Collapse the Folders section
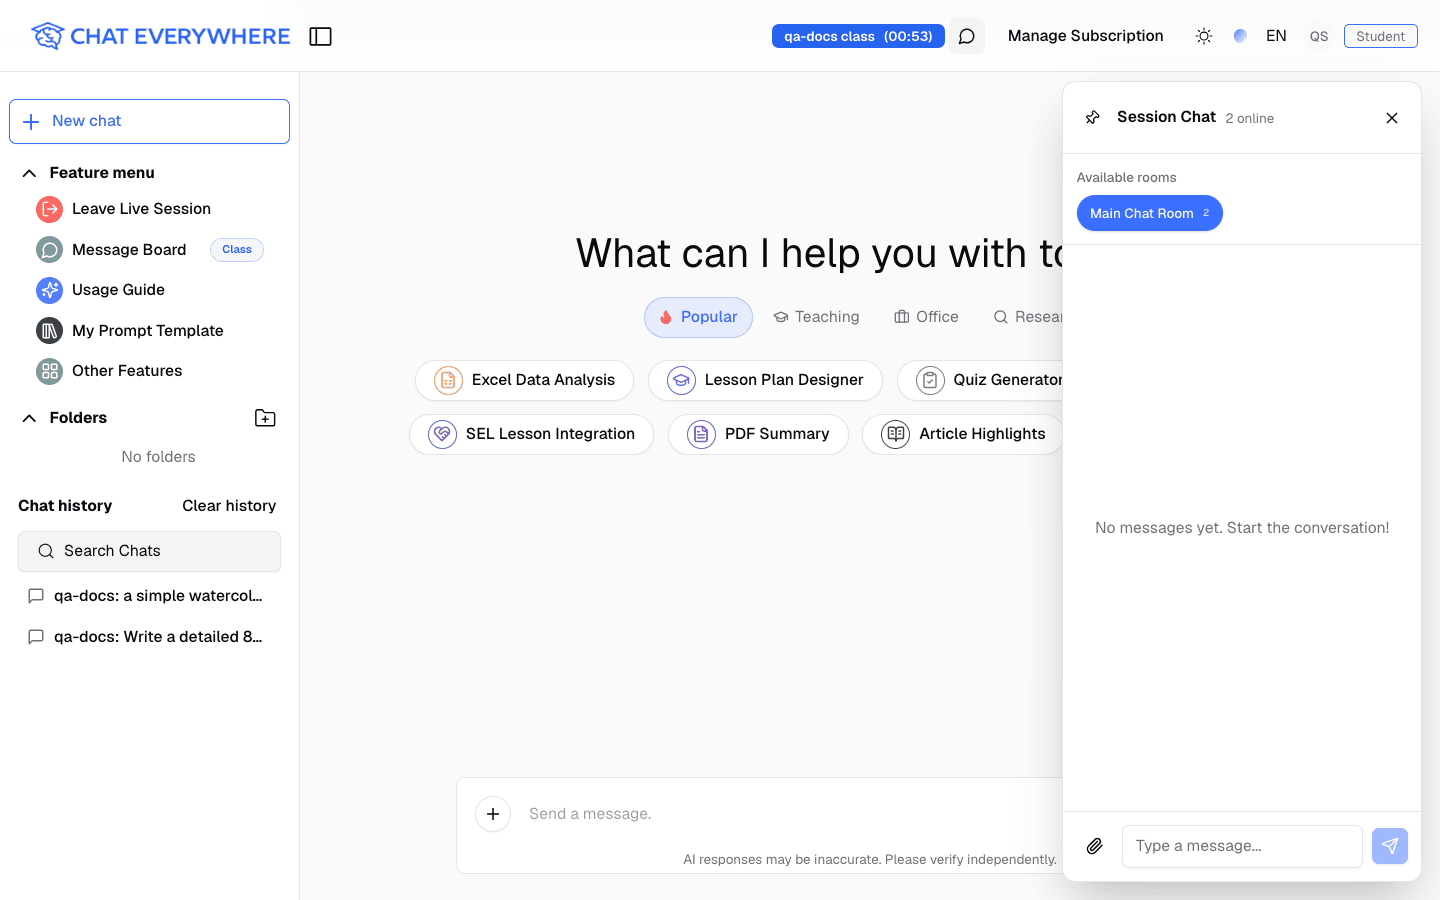The image size is (1440, 900). (x=29, y=418)
